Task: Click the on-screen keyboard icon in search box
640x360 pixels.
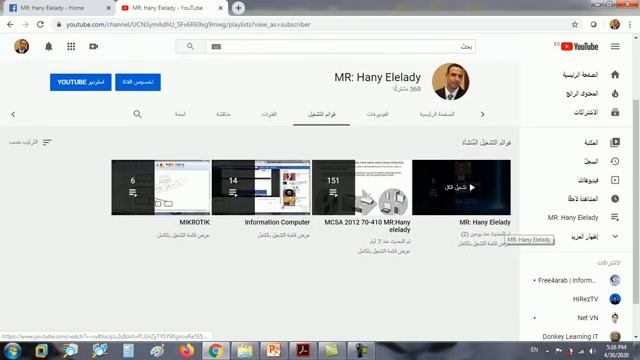Action: click(216, 47)
